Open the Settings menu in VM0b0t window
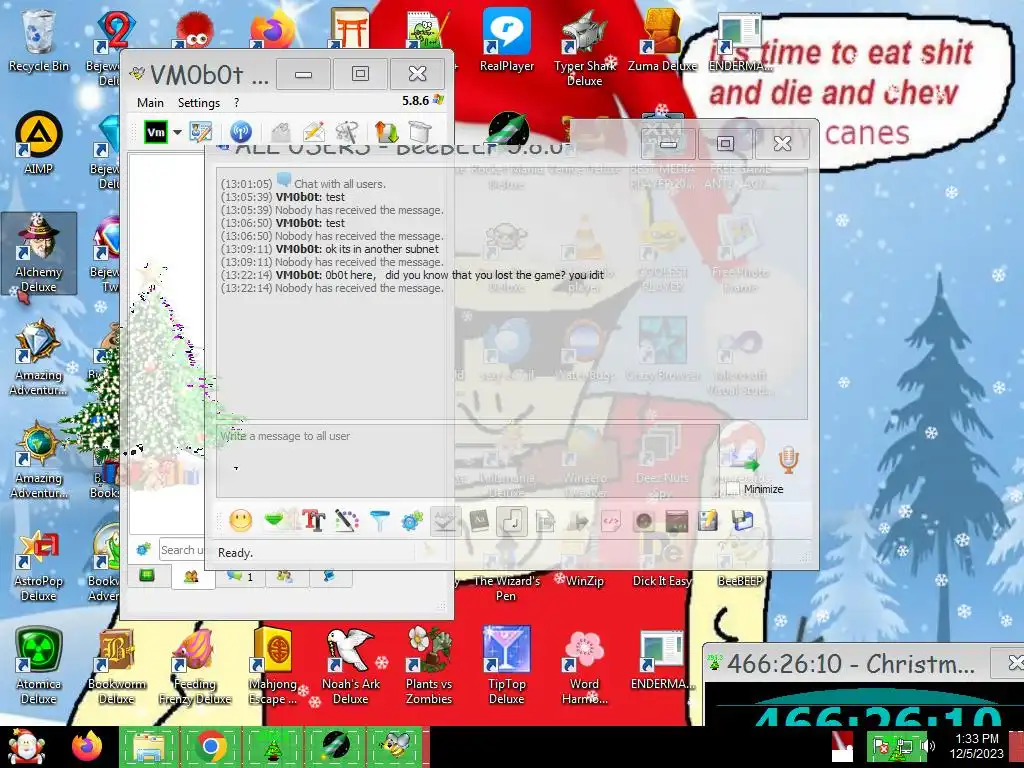This screenshot has width=1024, height=768. (199, 103)
